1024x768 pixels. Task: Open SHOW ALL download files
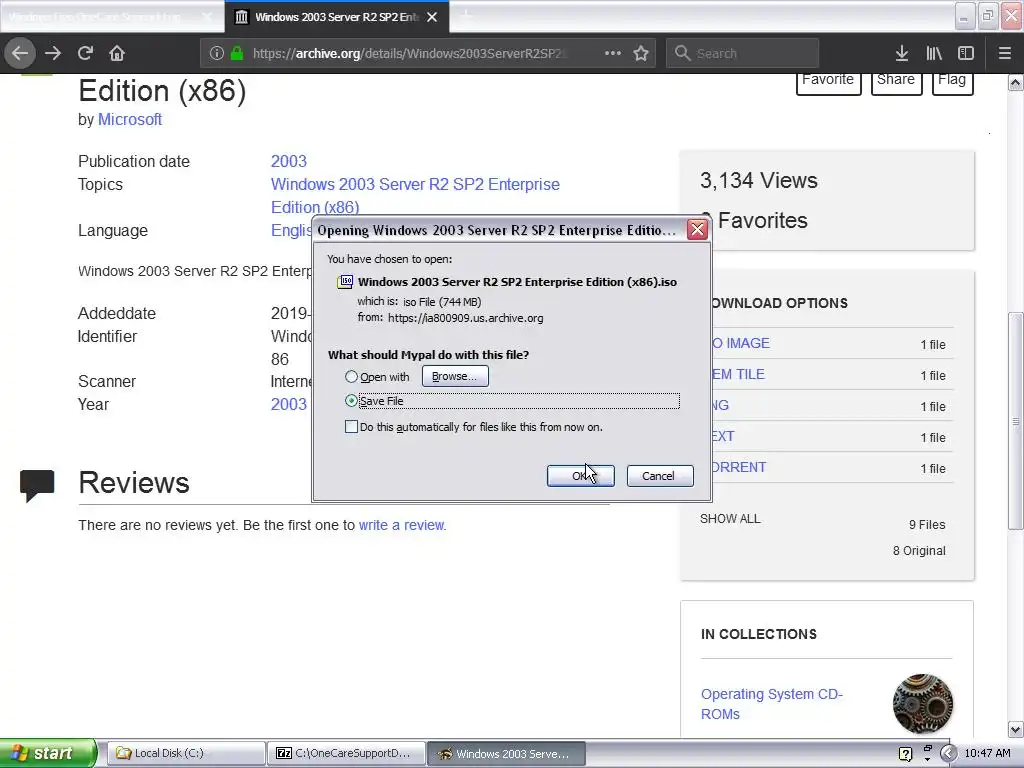[730, 519]
